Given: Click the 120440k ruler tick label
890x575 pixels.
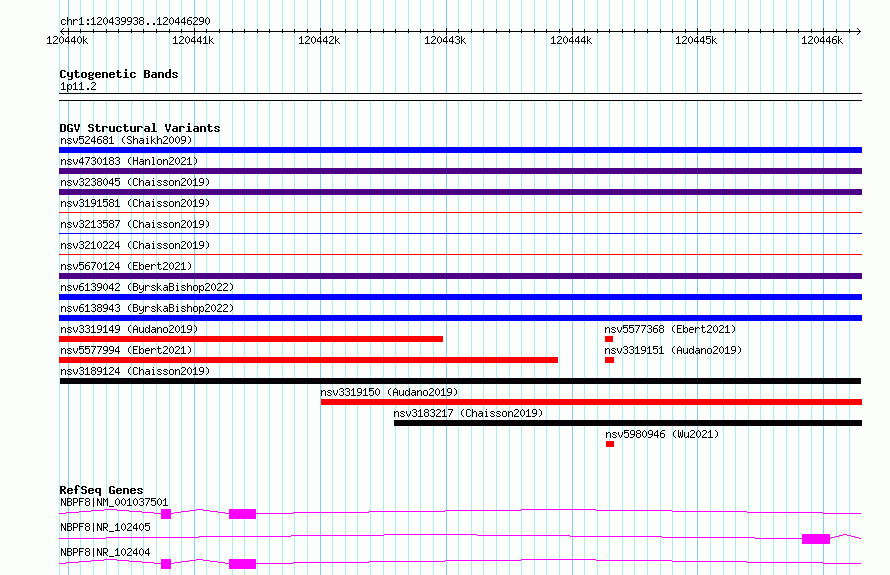Looking at the screenshot, I should tap(67, 40).
